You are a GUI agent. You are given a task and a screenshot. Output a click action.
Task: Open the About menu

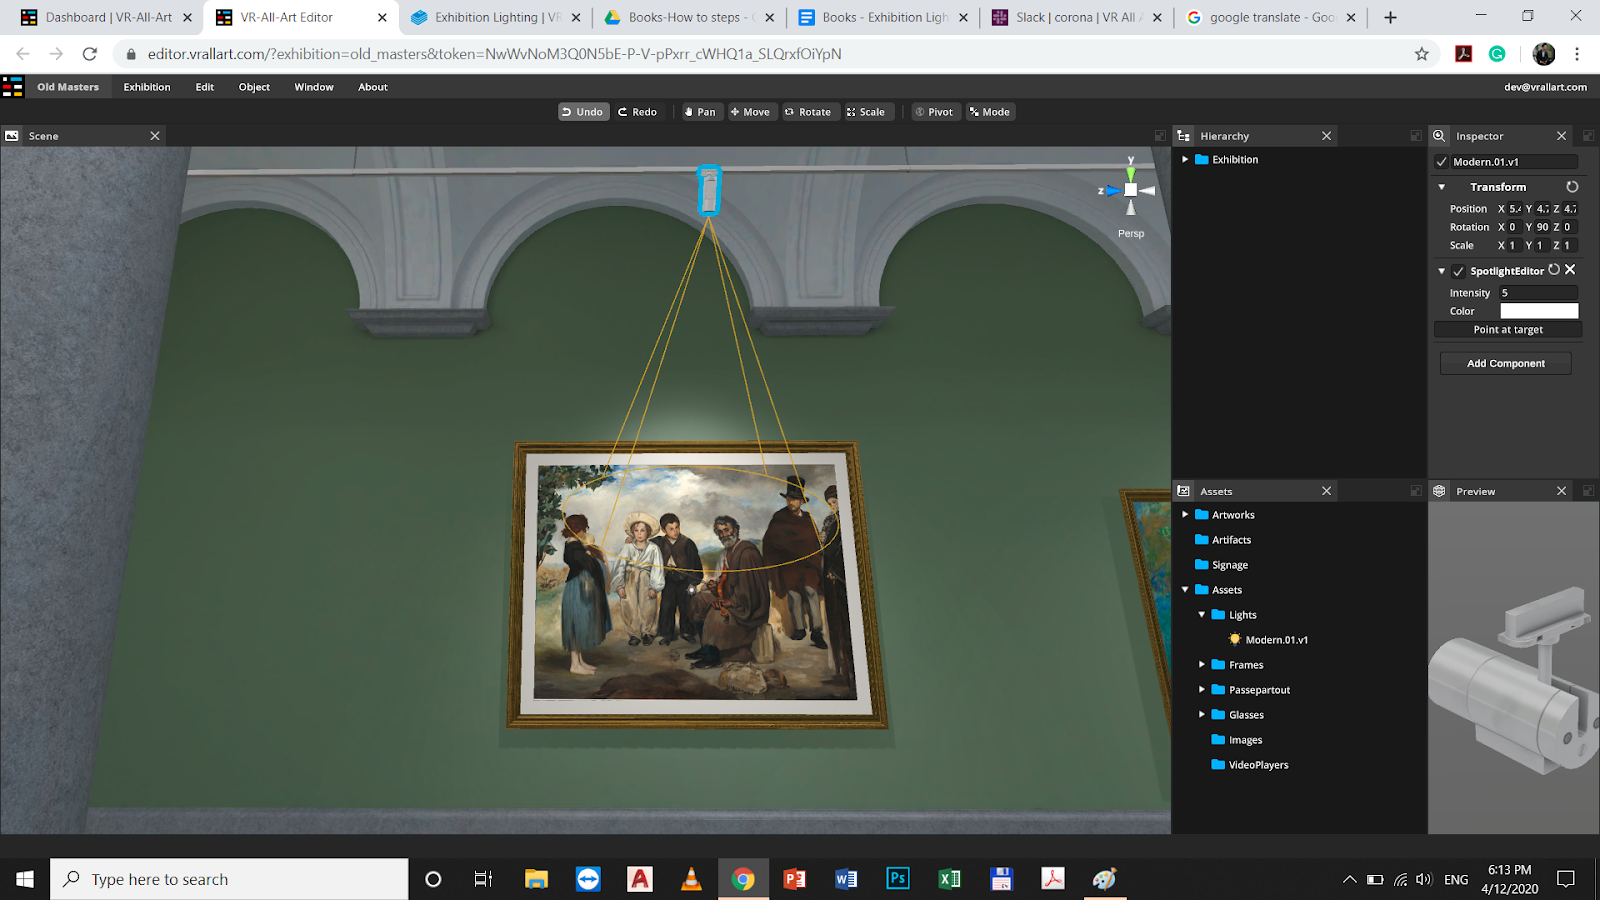(373, 87)
